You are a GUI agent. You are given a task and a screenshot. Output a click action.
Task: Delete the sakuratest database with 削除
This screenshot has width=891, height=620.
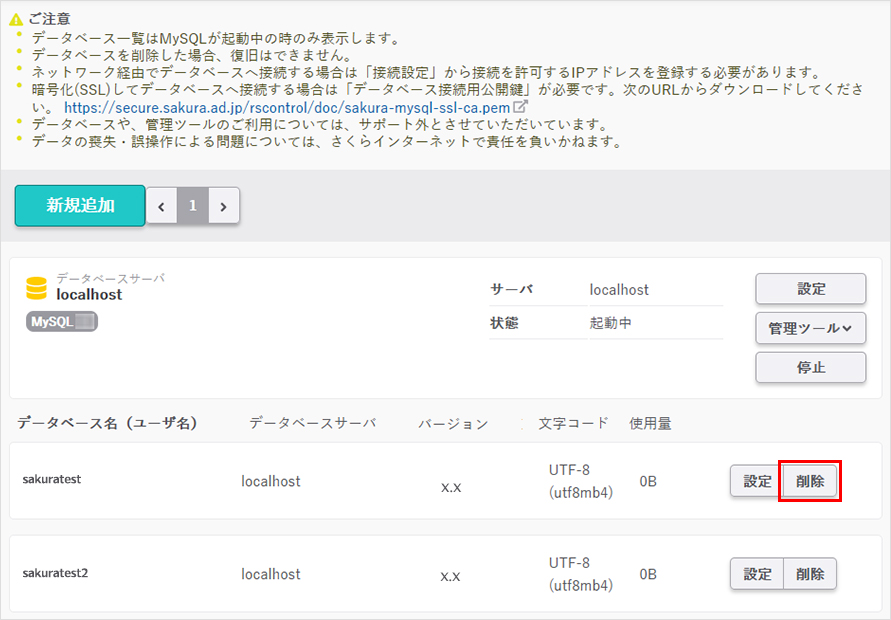pos(810,481)
